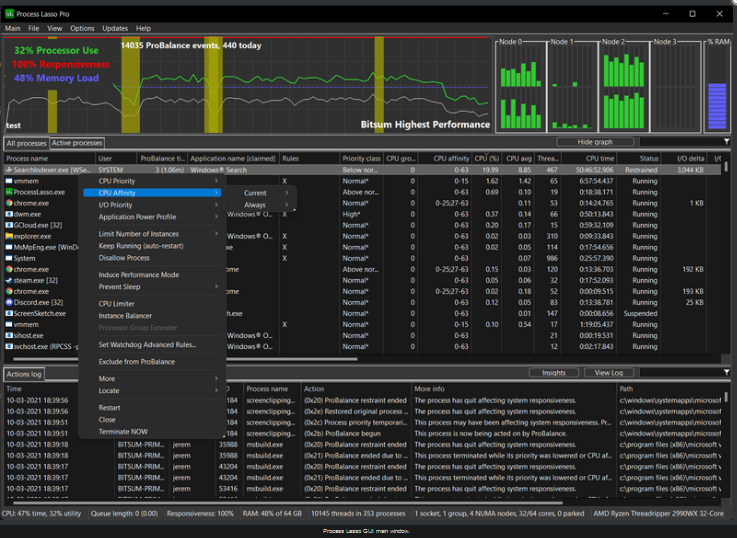Open Set Watchdog Advanced Rules

147,344
